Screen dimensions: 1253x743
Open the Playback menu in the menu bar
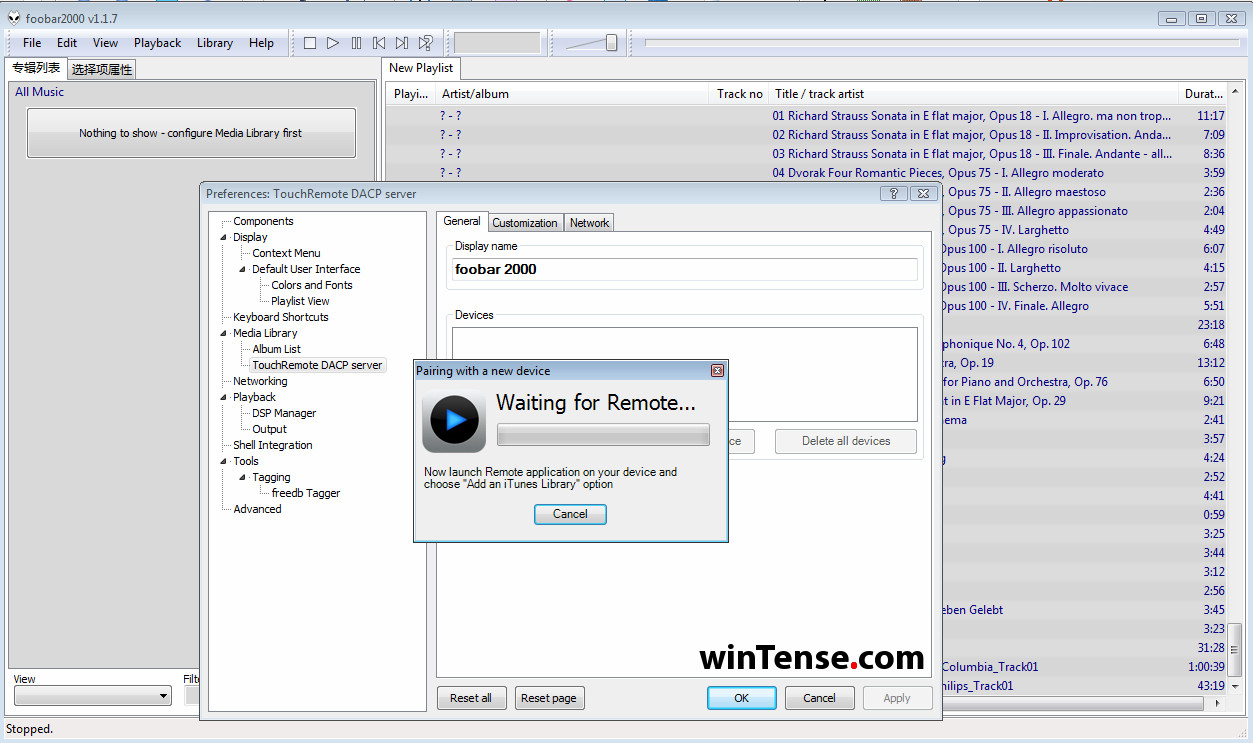click(158, 43)
